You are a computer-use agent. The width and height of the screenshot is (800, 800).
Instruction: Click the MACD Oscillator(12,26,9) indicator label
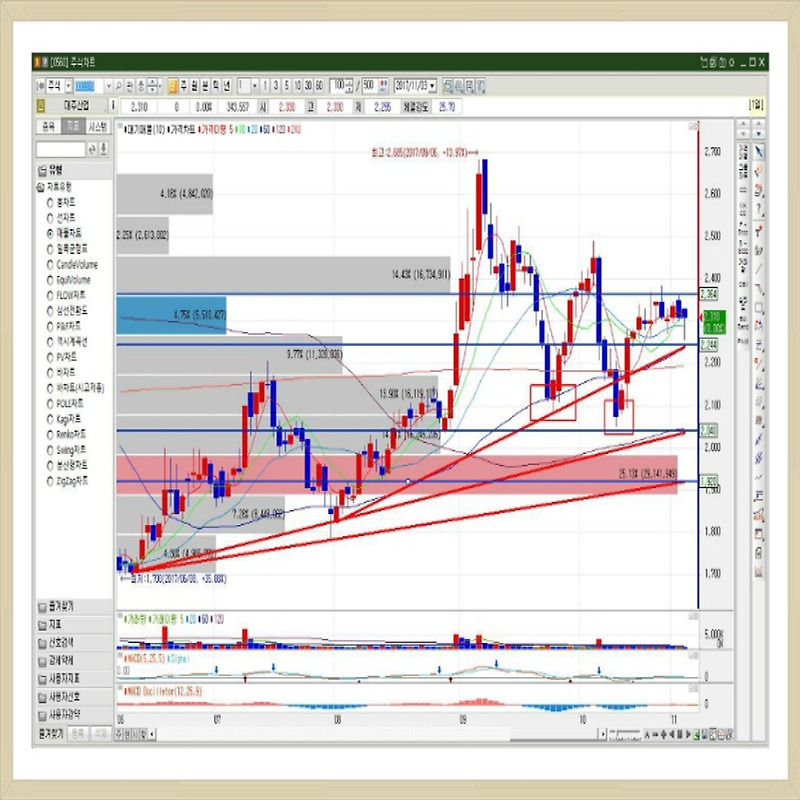tap(164, 691)
